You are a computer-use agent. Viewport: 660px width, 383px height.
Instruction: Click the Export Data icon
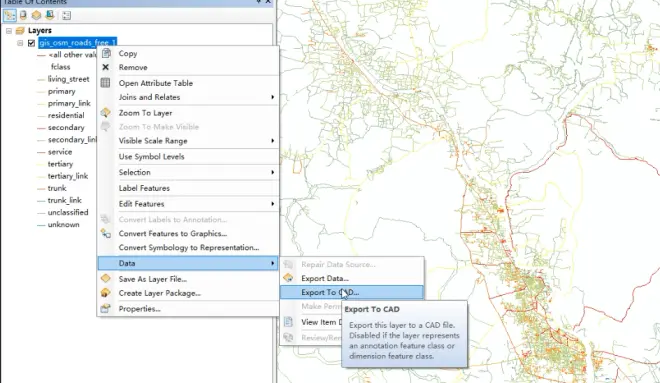tap(288, 278)
